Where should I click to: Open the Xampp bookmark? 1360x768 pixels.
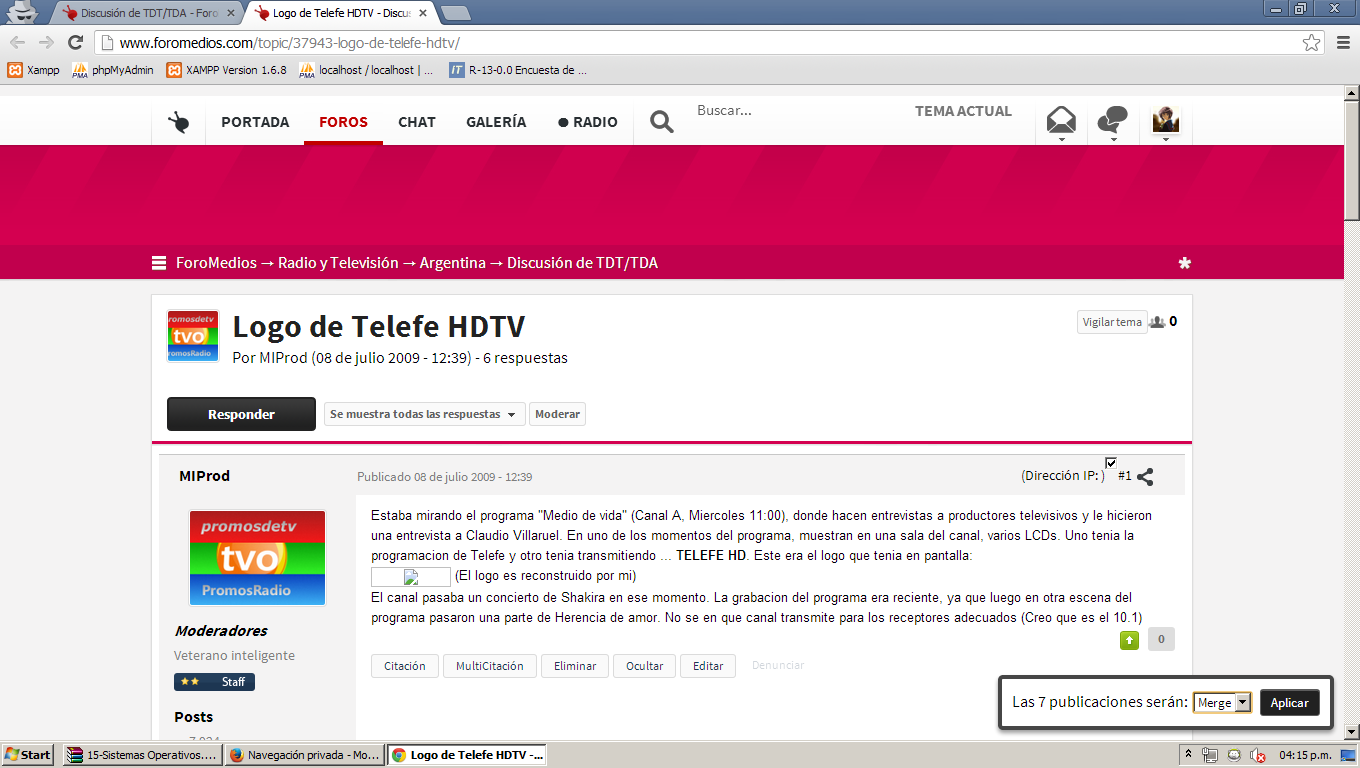click(x=33, y=70)
